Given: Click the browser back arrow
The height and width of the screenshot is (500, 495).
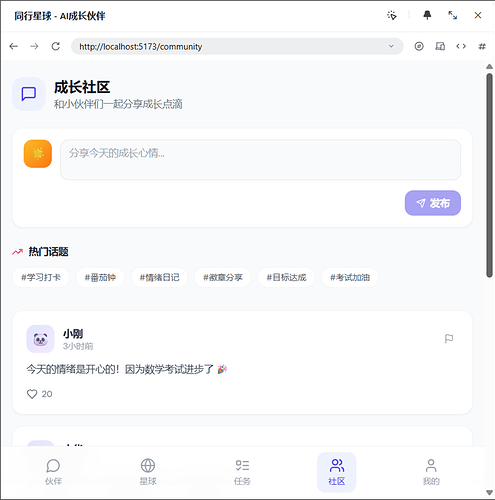Looking at the screenshot, I should [x=14, y=46].
